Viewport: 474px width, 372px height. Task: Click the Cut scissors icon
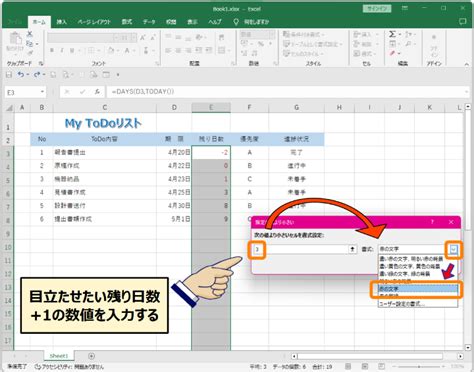click(30, 34)
